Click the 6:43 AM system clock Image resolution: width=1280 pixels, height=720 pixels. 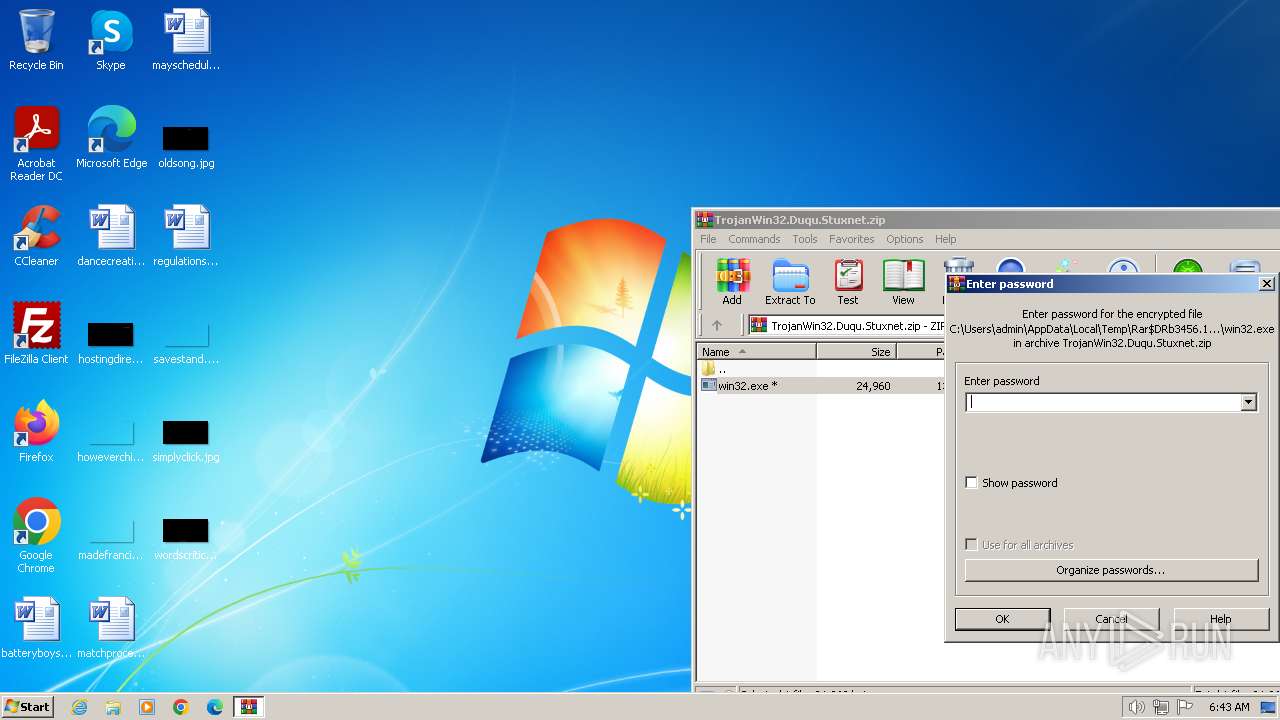pos(1229,707)
